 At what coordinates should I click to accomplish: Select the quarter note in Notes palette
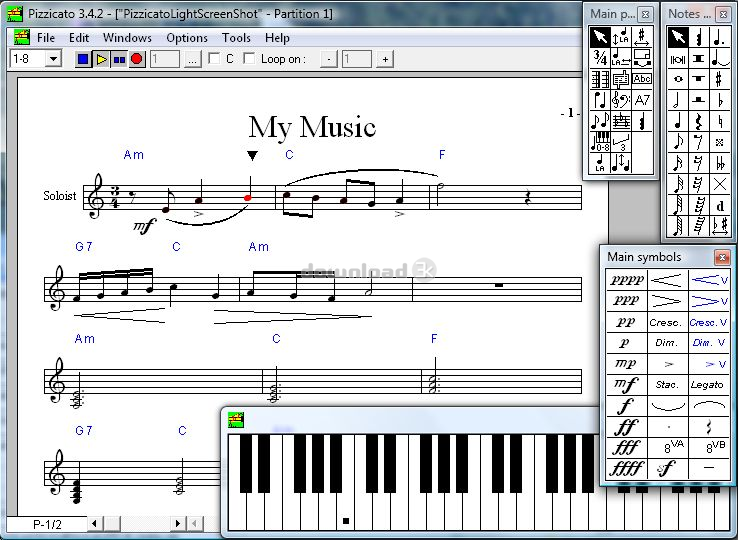pos(678,121)
